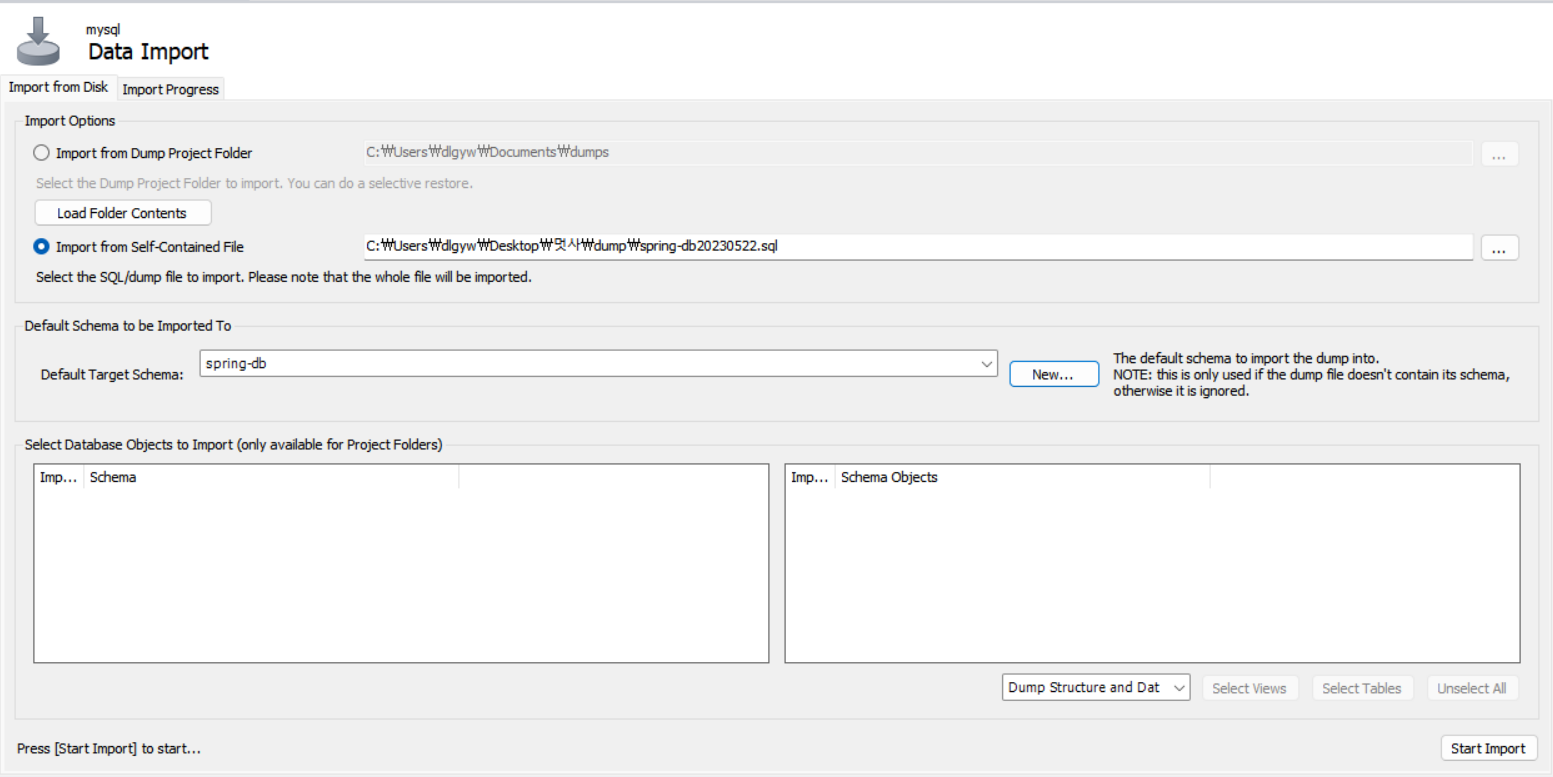
Task: Browse for dump project folder path
Action: point(1499,154)
